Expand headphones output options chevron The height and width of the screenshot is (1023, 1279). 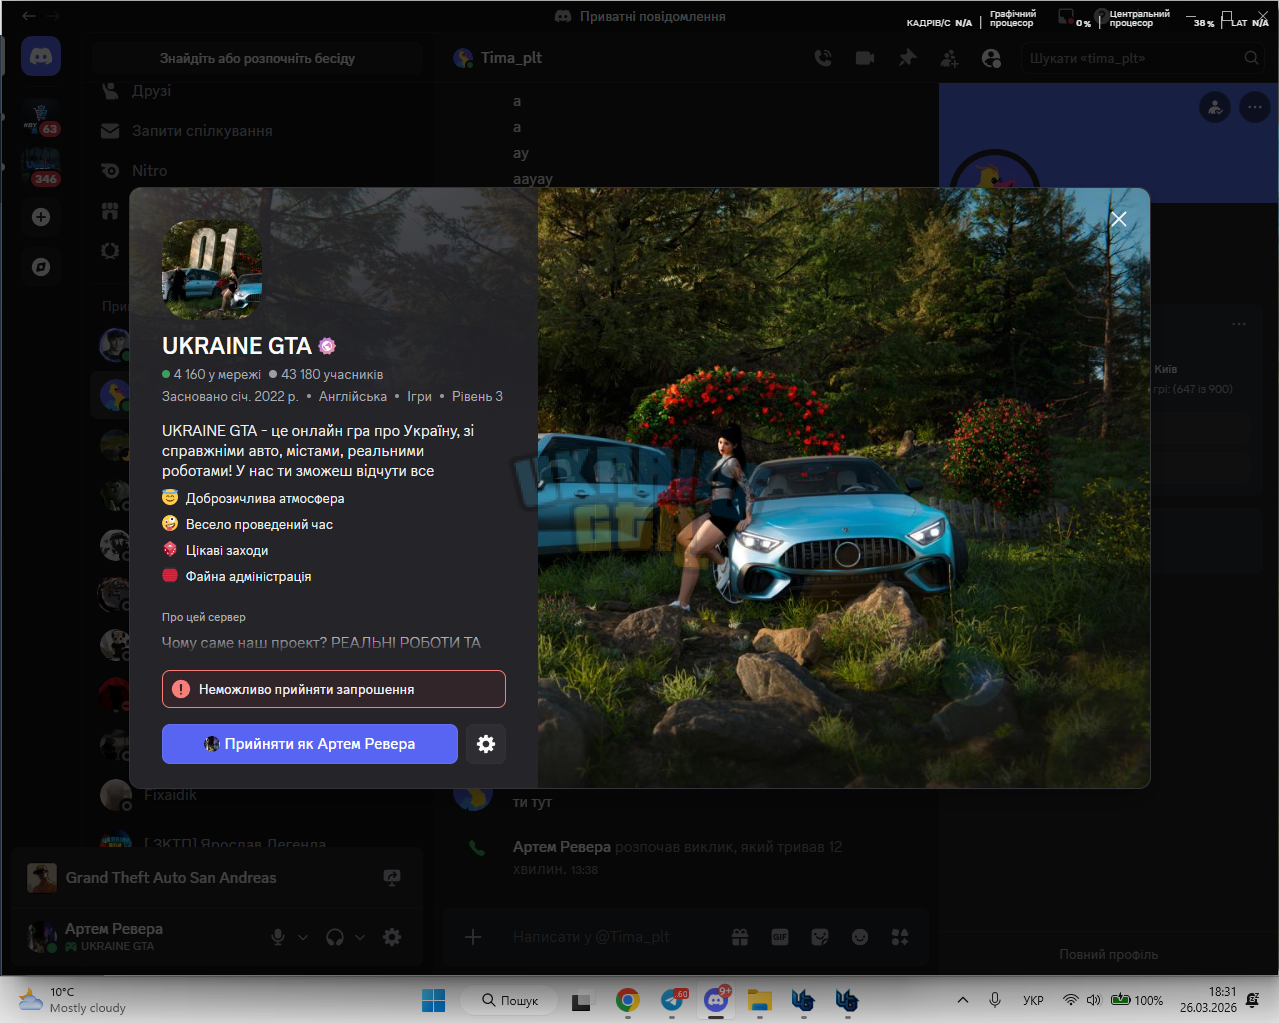(x=360, y=937)
